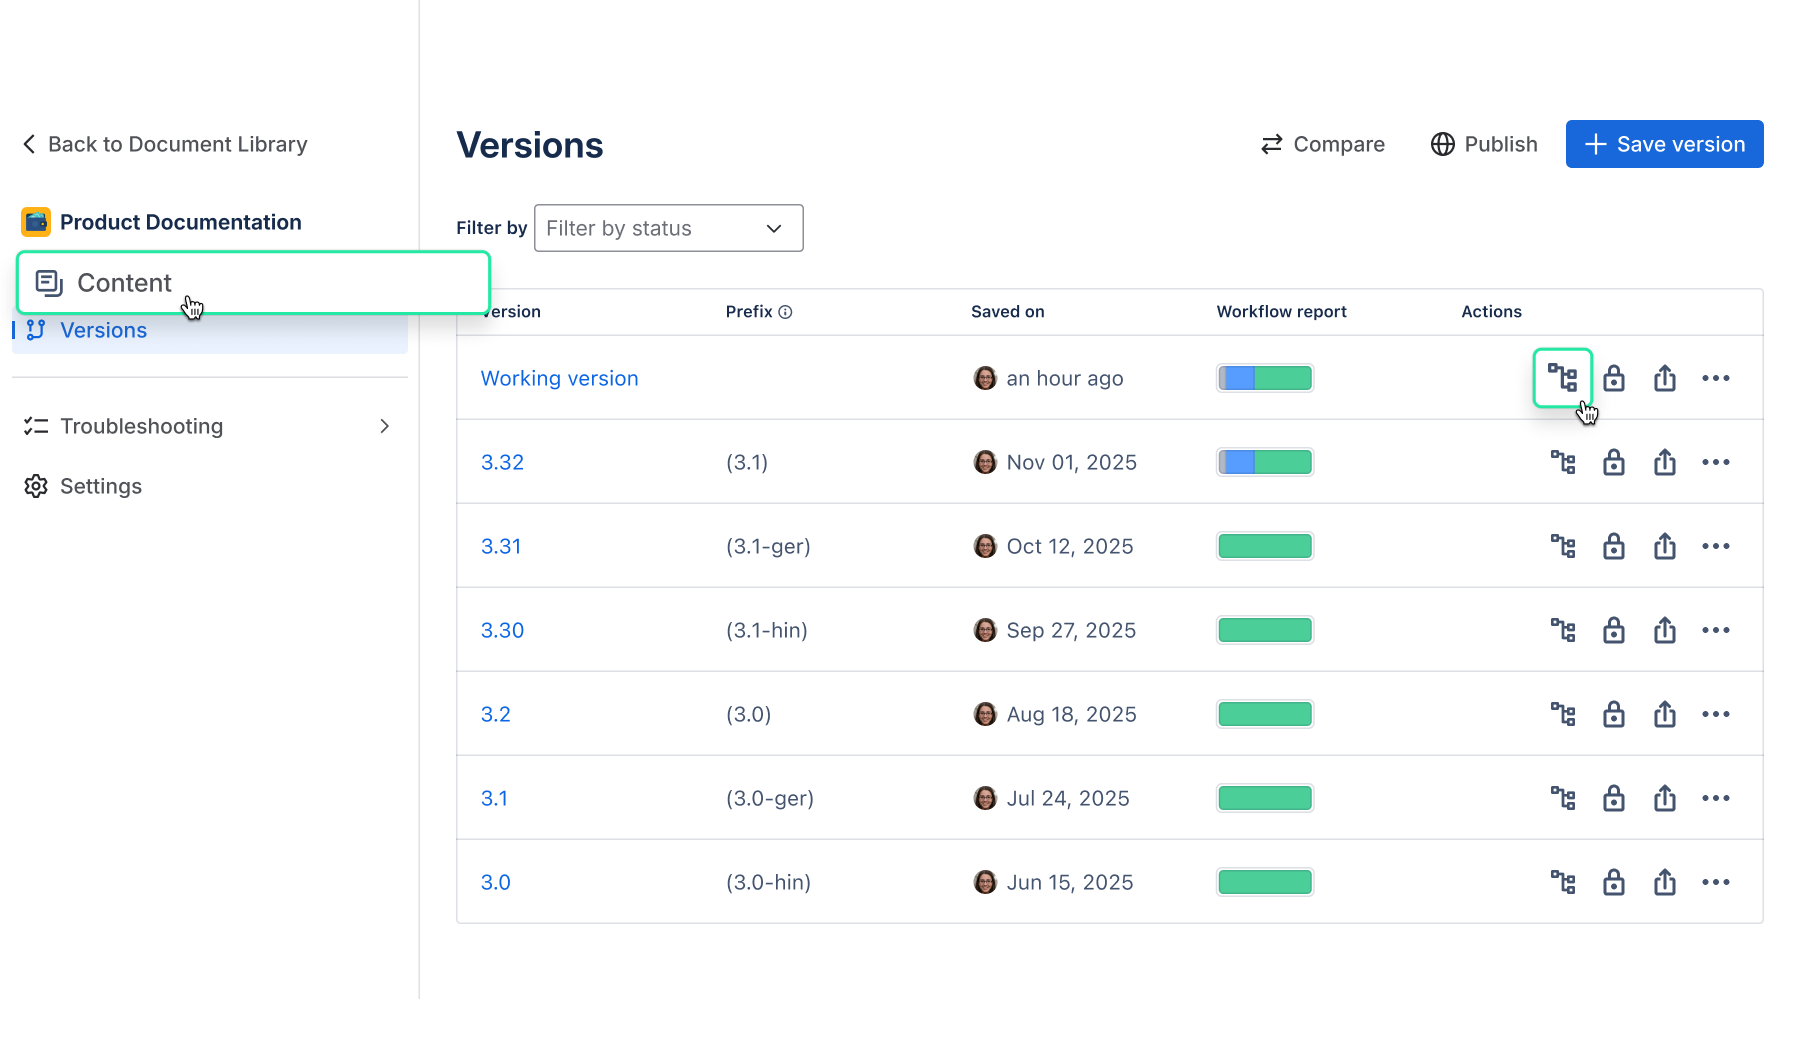View the info tooltip next to Prefix
This screenshot has height=1044, width=1800.
(x=786, y=311)
